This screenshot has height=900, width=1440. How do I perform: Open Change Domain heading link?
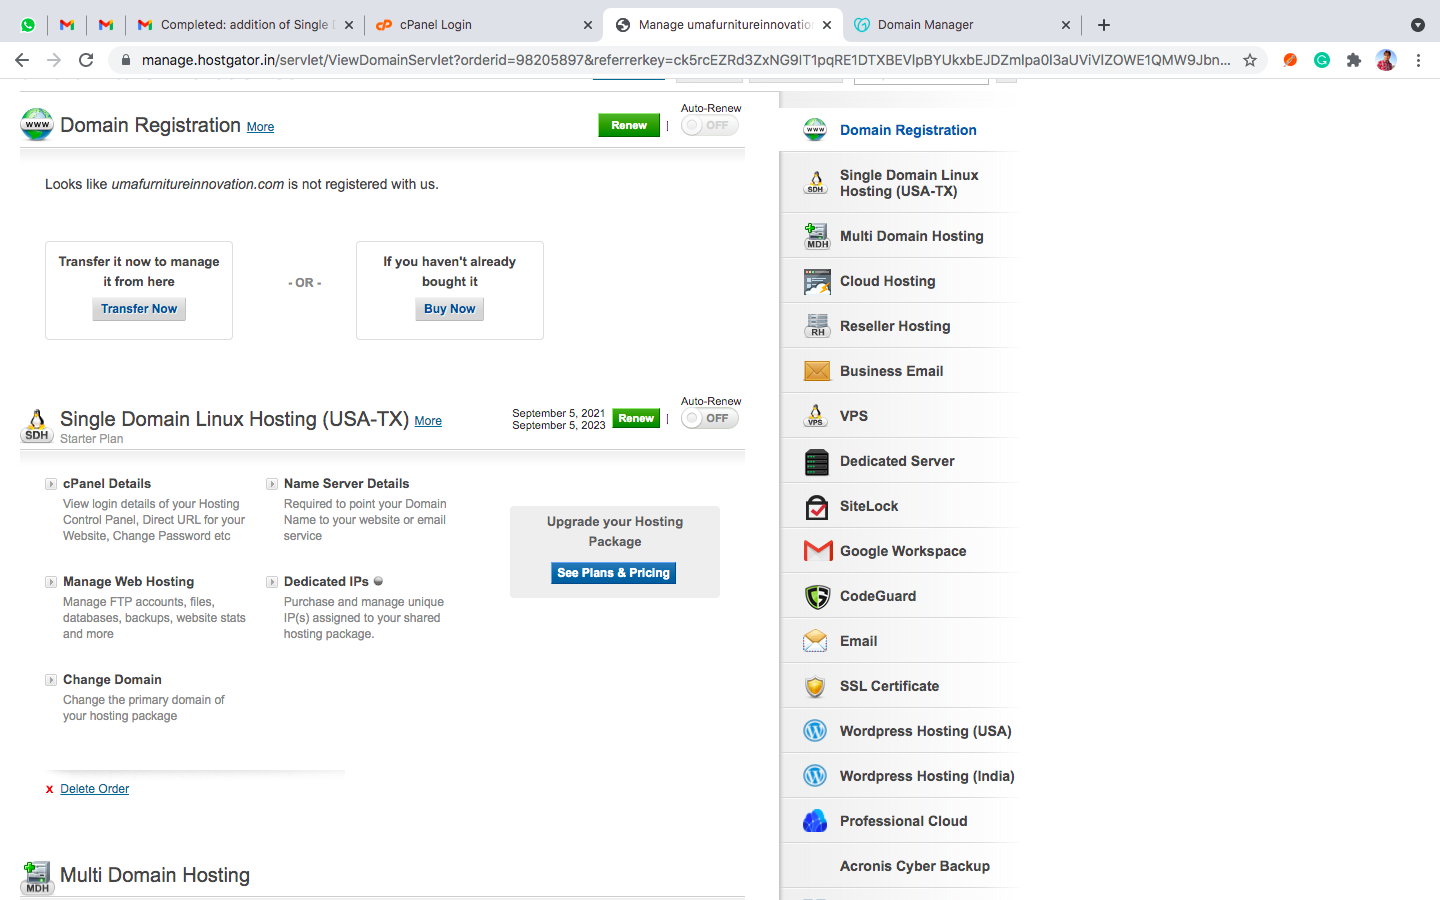click(112, 680)
